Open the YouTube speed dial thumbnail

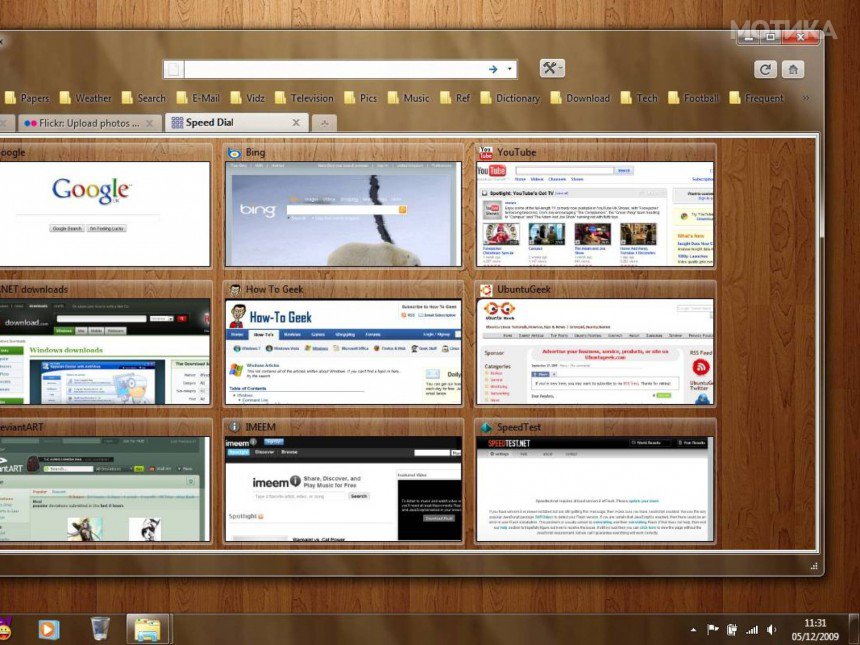(595, 214)
